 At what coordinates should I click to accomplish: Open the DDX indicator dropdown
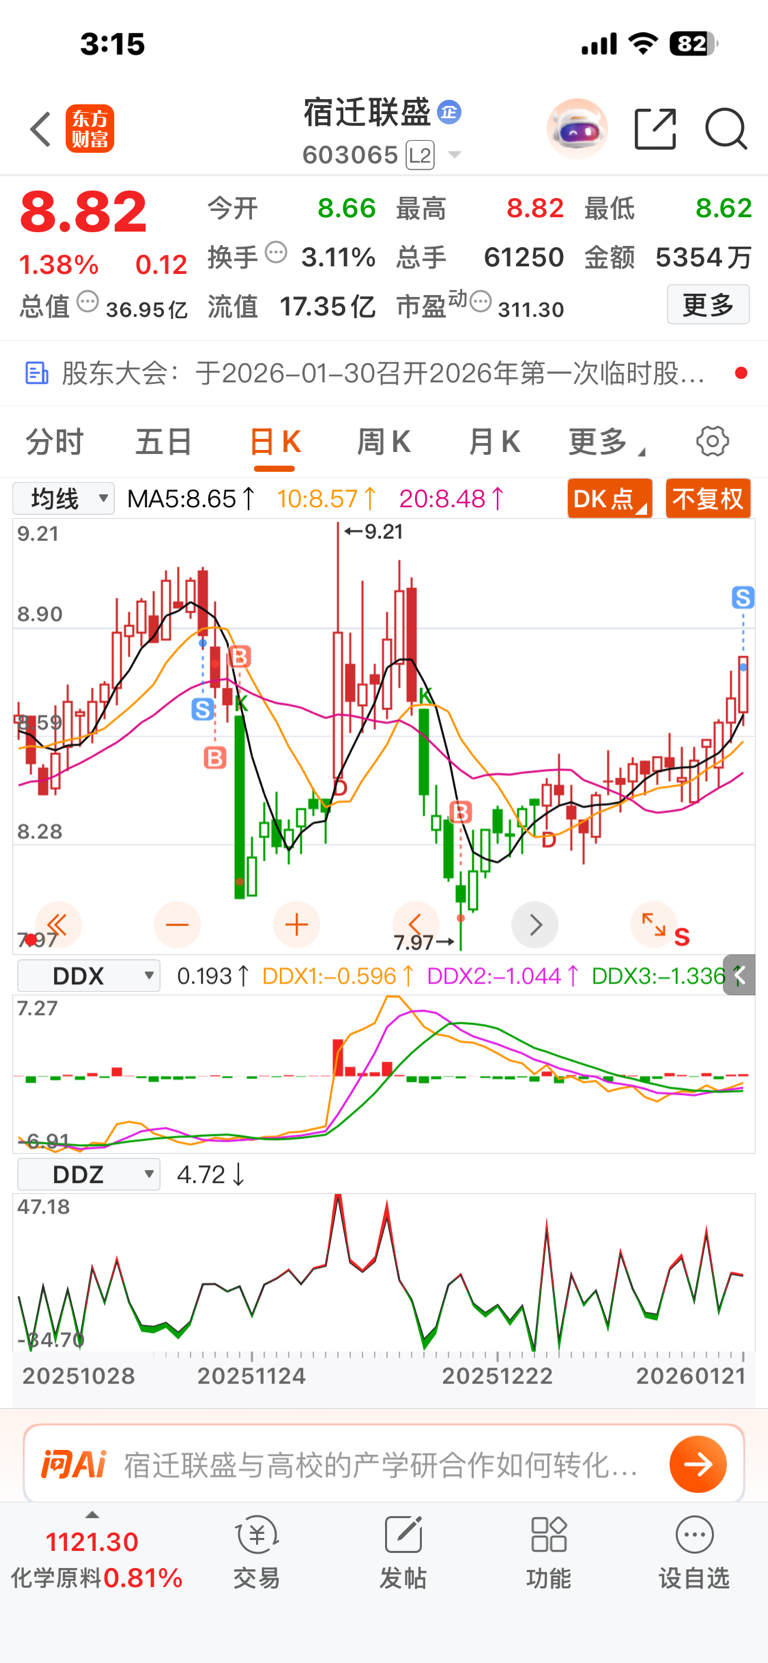pyautogui.click(x=88, y=975)
